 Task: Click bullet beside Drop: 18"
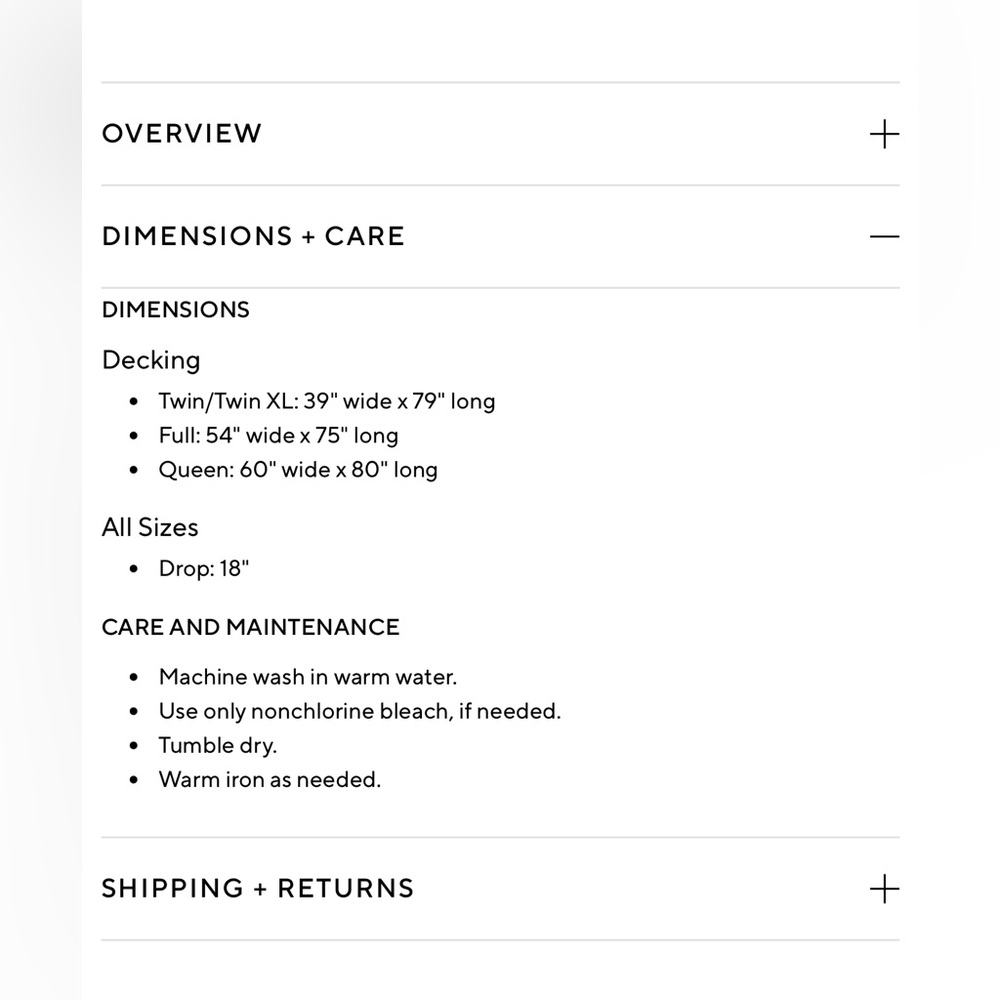tap(133, 569)
